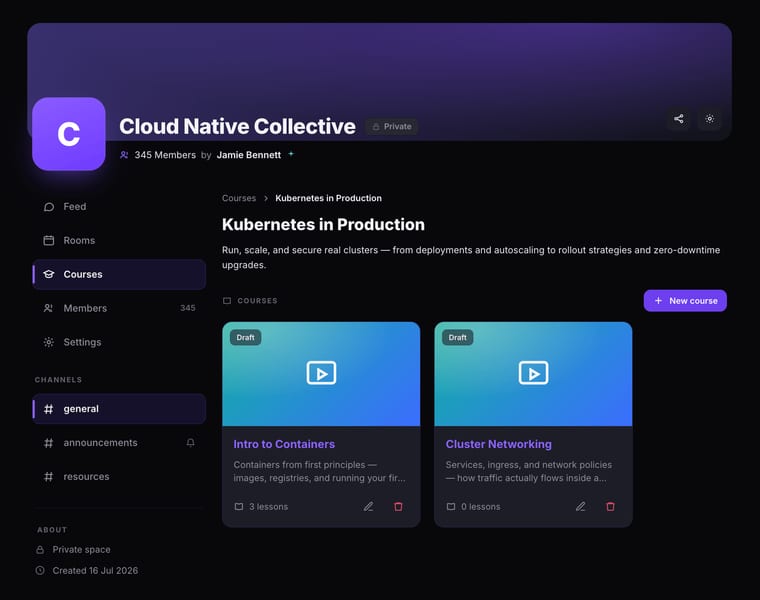Click the lock icon beside Private space
The height and width of the screenshot is (600, 760).
tap(40, 550)
